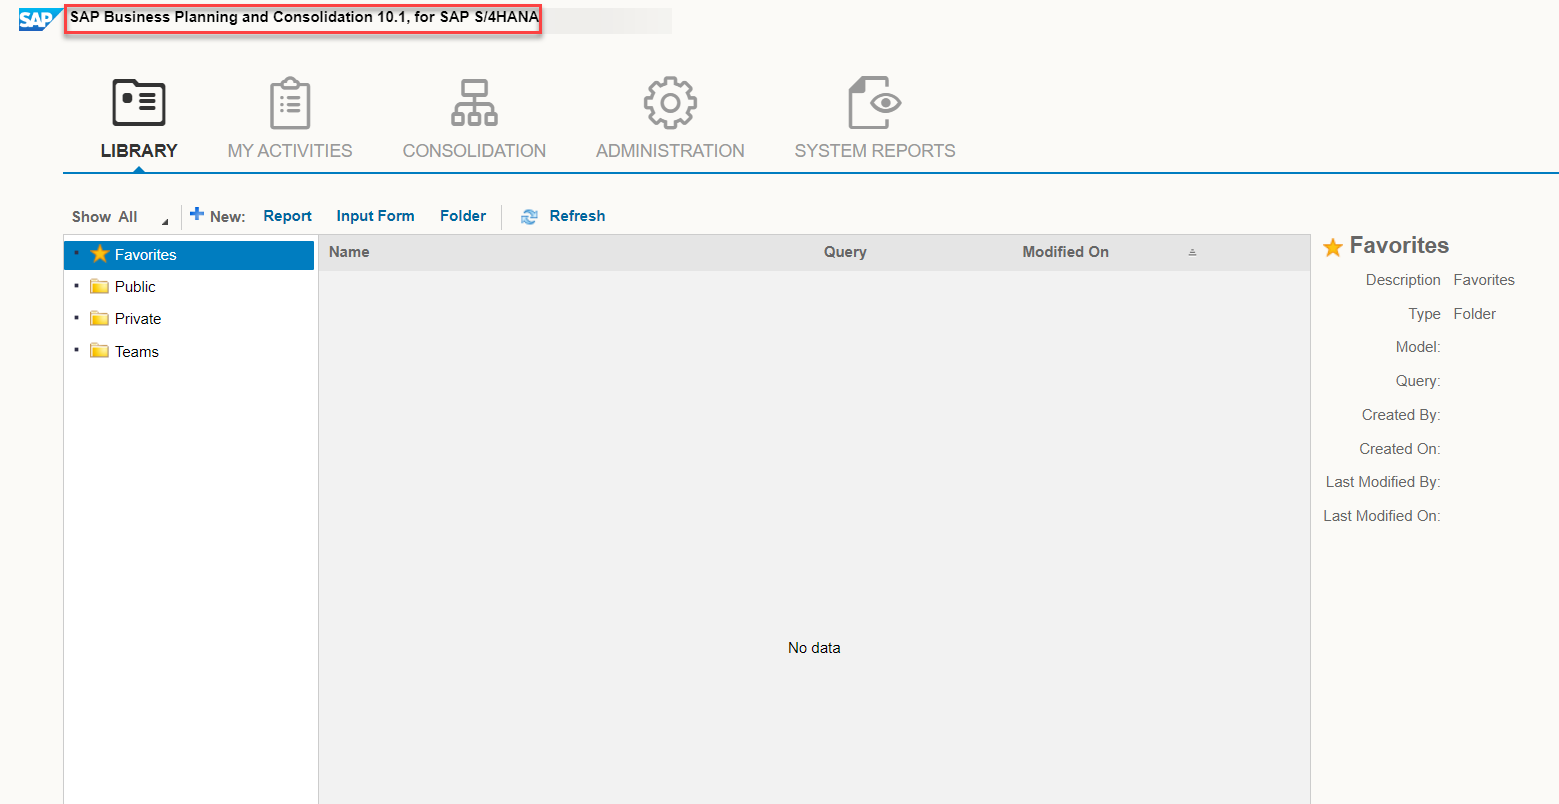
Task: Open the System Reports document icon
Action: point(875,103)
